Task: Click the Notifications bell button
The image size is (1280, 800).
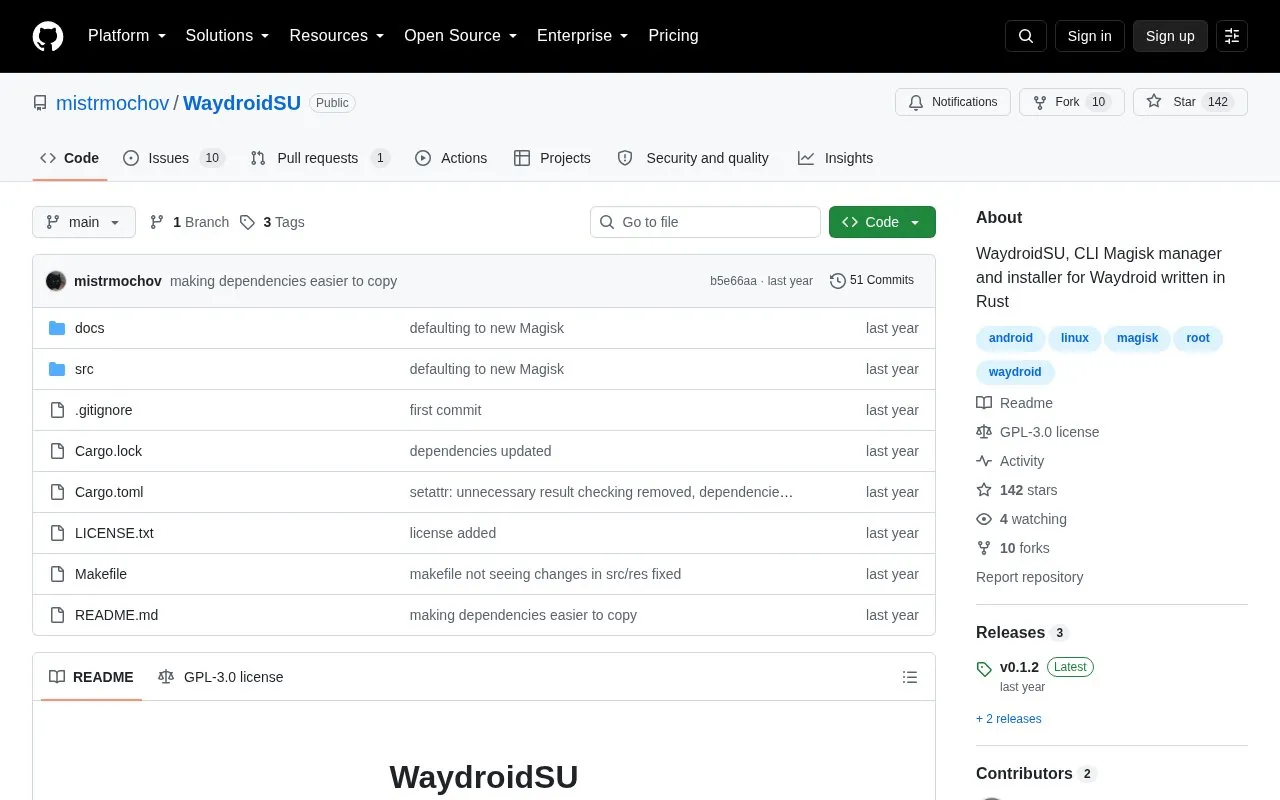Action: click(x=953, y=102)
